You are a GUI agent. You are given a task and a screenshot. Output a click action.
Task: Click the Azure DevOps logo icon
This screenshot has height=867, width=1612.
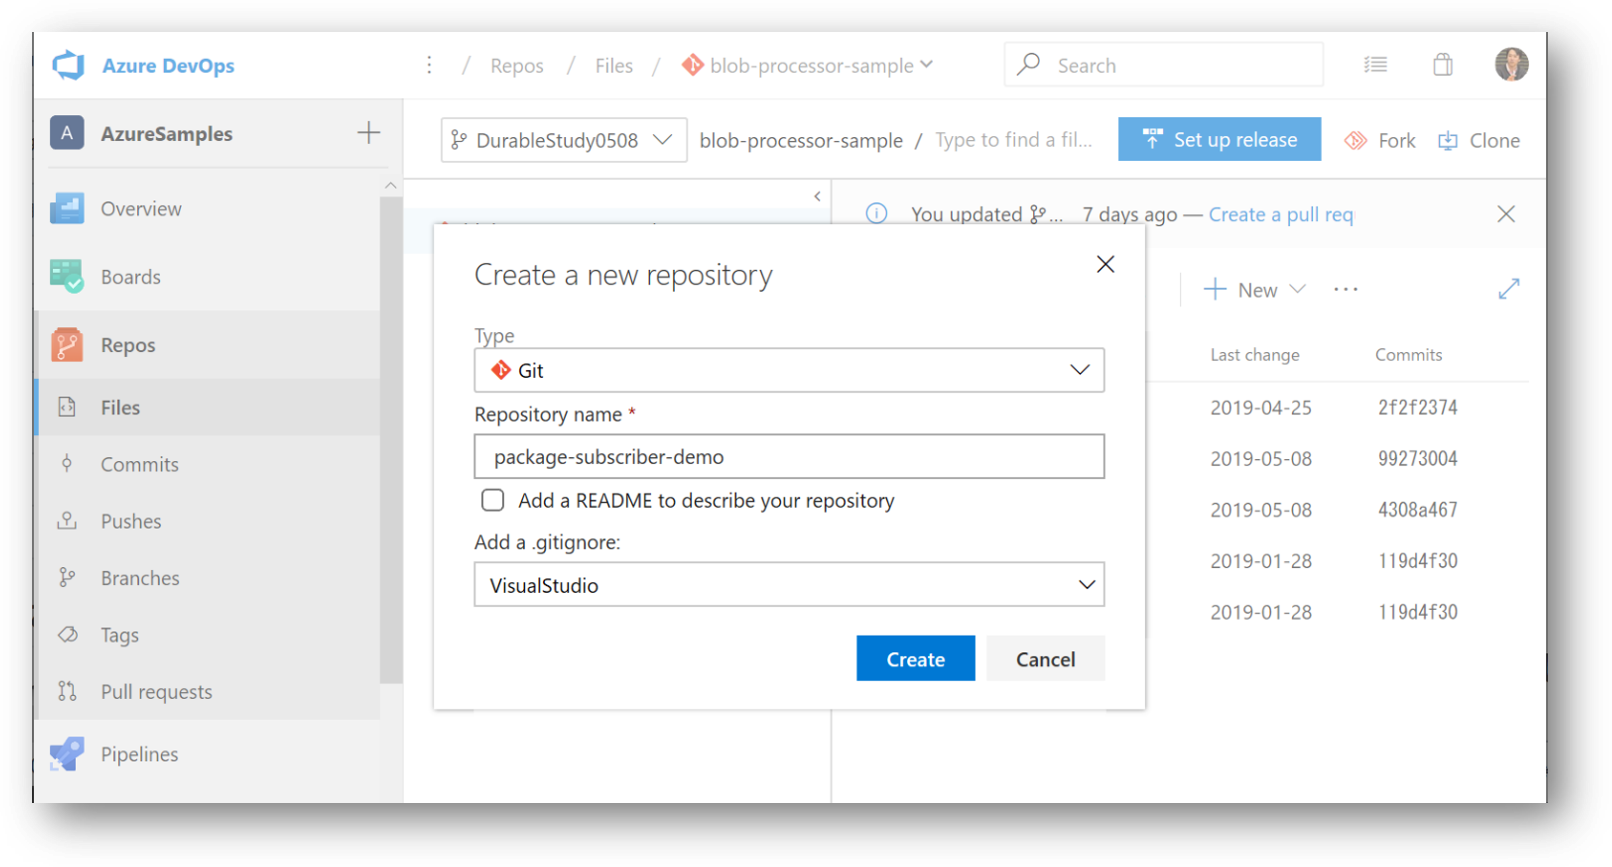click(68, 65)
